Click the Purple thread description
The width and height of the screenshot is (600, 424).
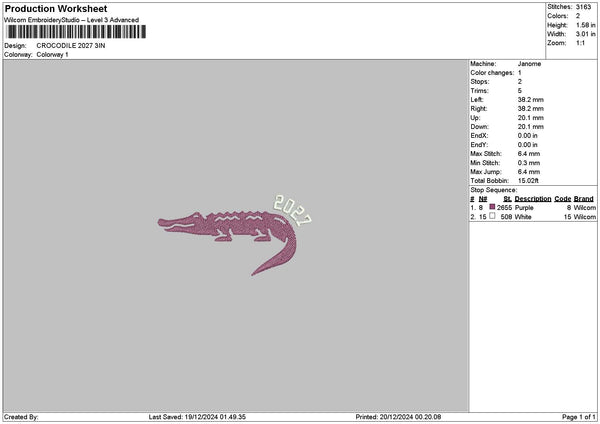coord(524,208)
